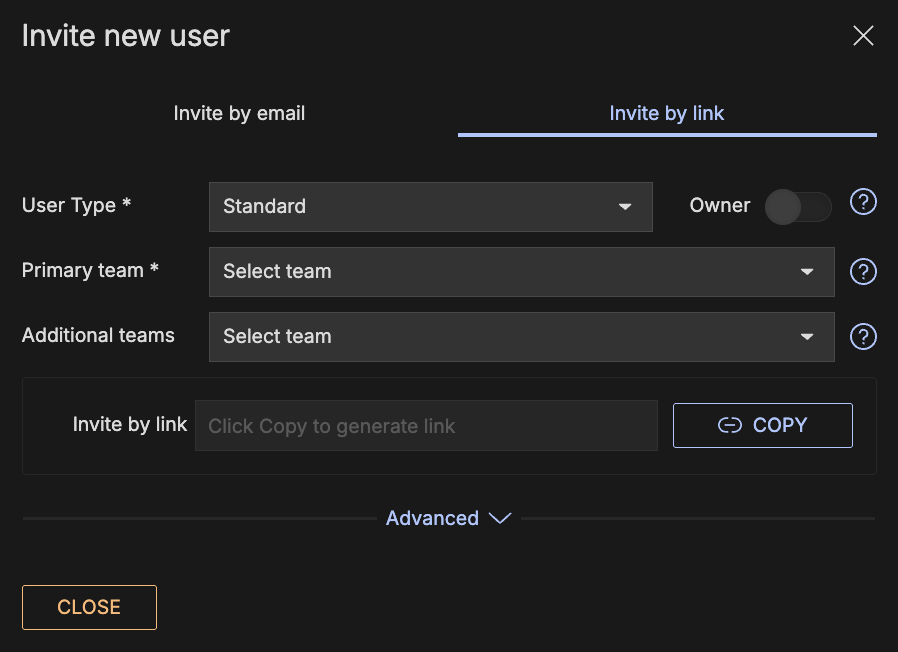The width and height of the screenshot is (898, 652).
Task: Enable the Owner toggle switch
Action: tap(798, 207)
